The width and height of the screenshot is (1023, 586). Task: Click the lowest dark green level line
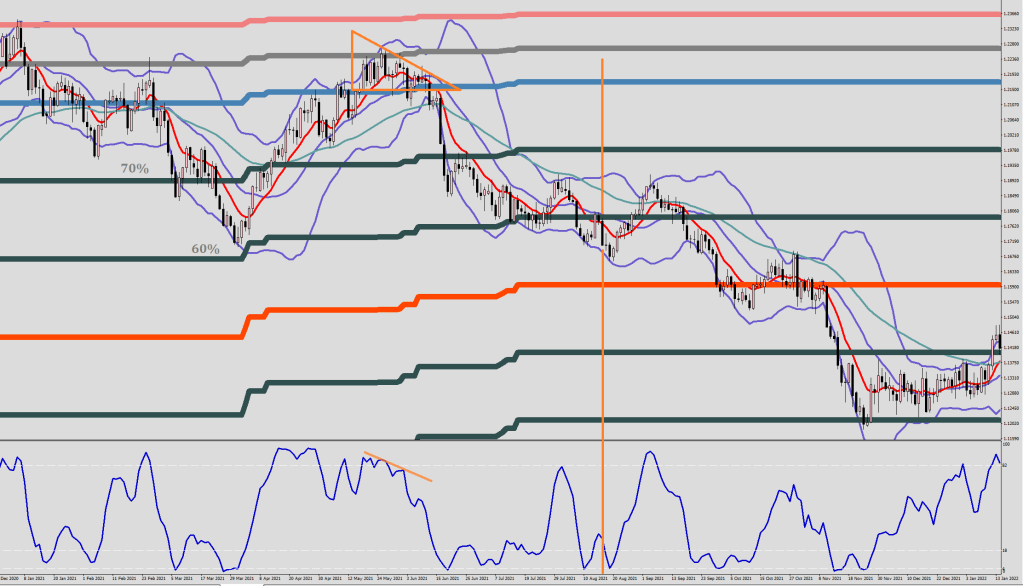tap(700, 420)
